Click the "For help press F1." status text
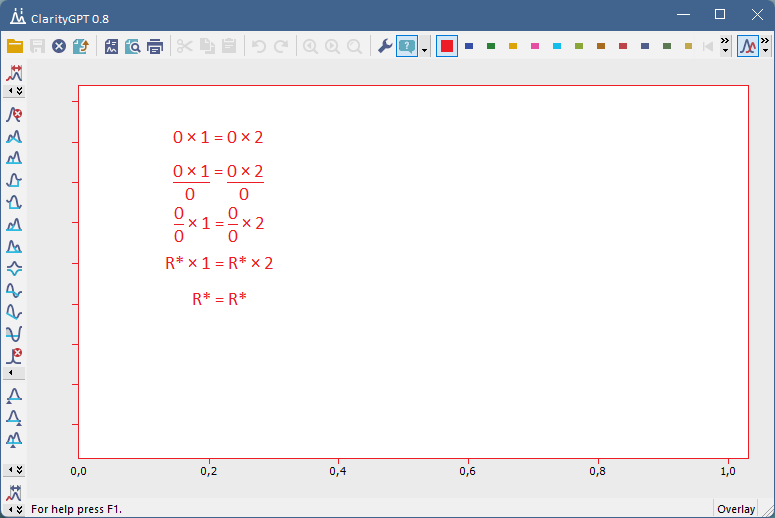The image size is (775, 518). pyautogui.click(x=76, y=509)
